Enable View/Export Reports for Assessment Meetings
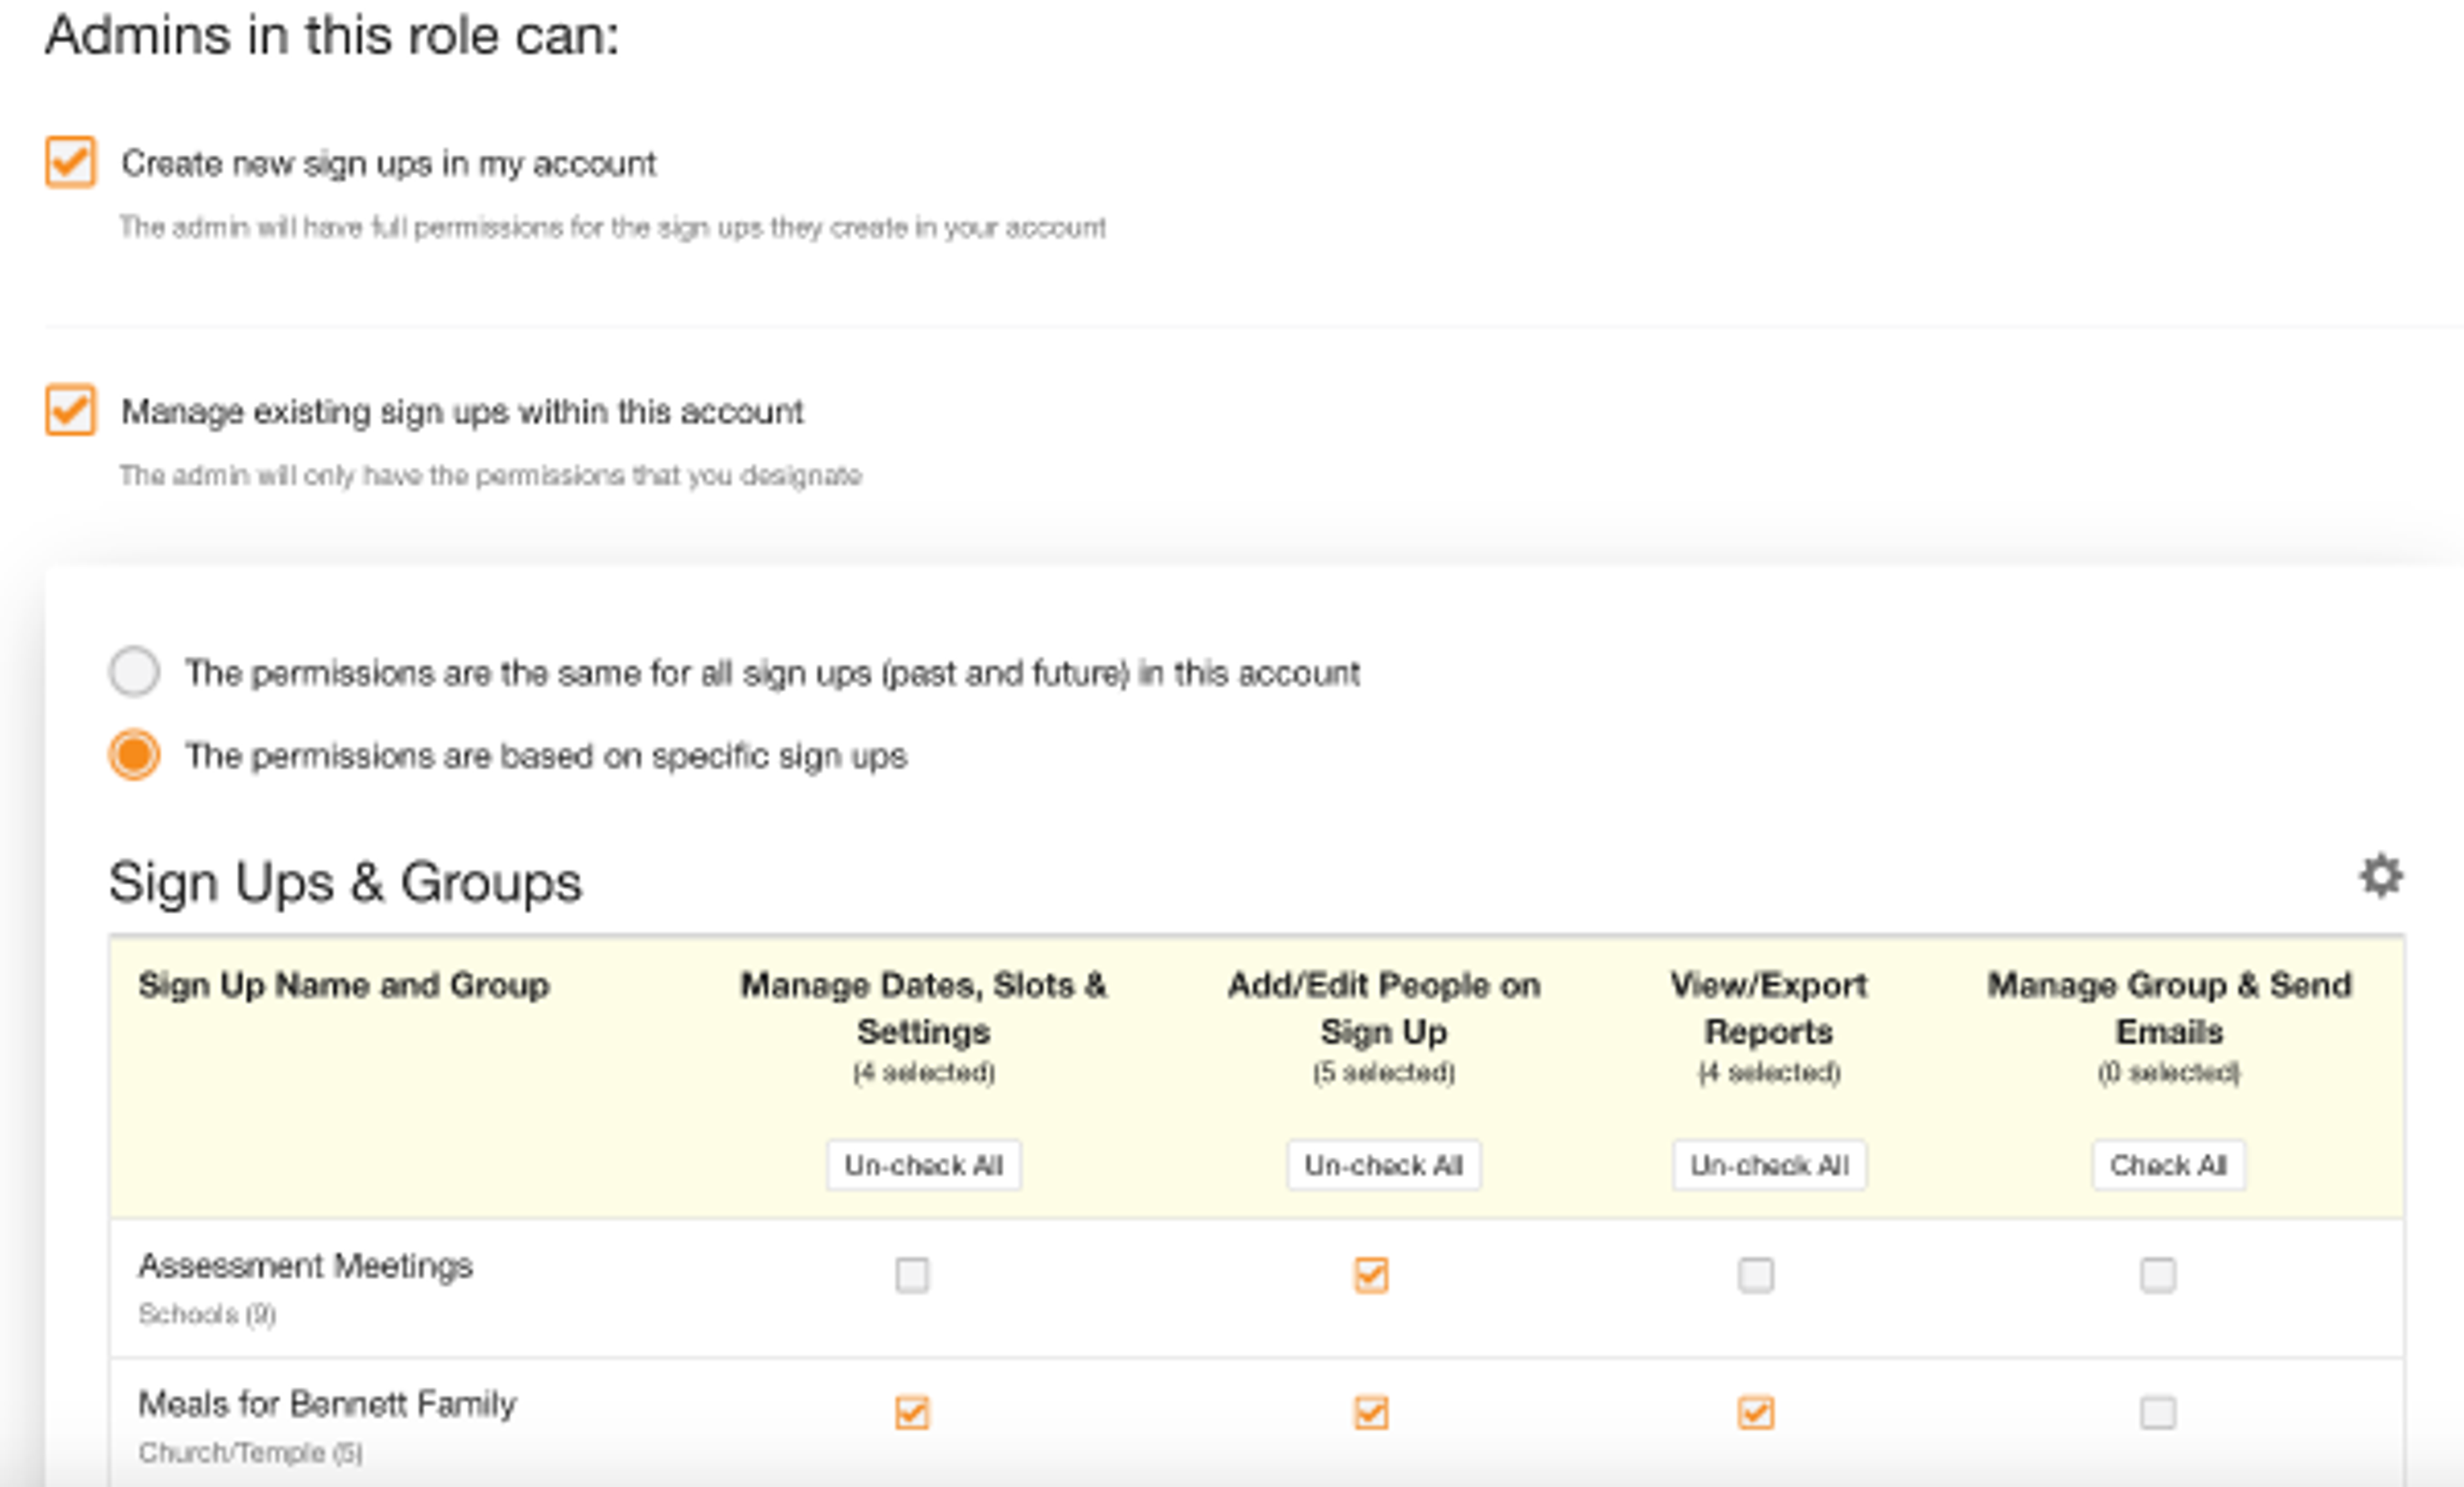Viewport: 2464px width, 1487px height. pos(1756,1275)
